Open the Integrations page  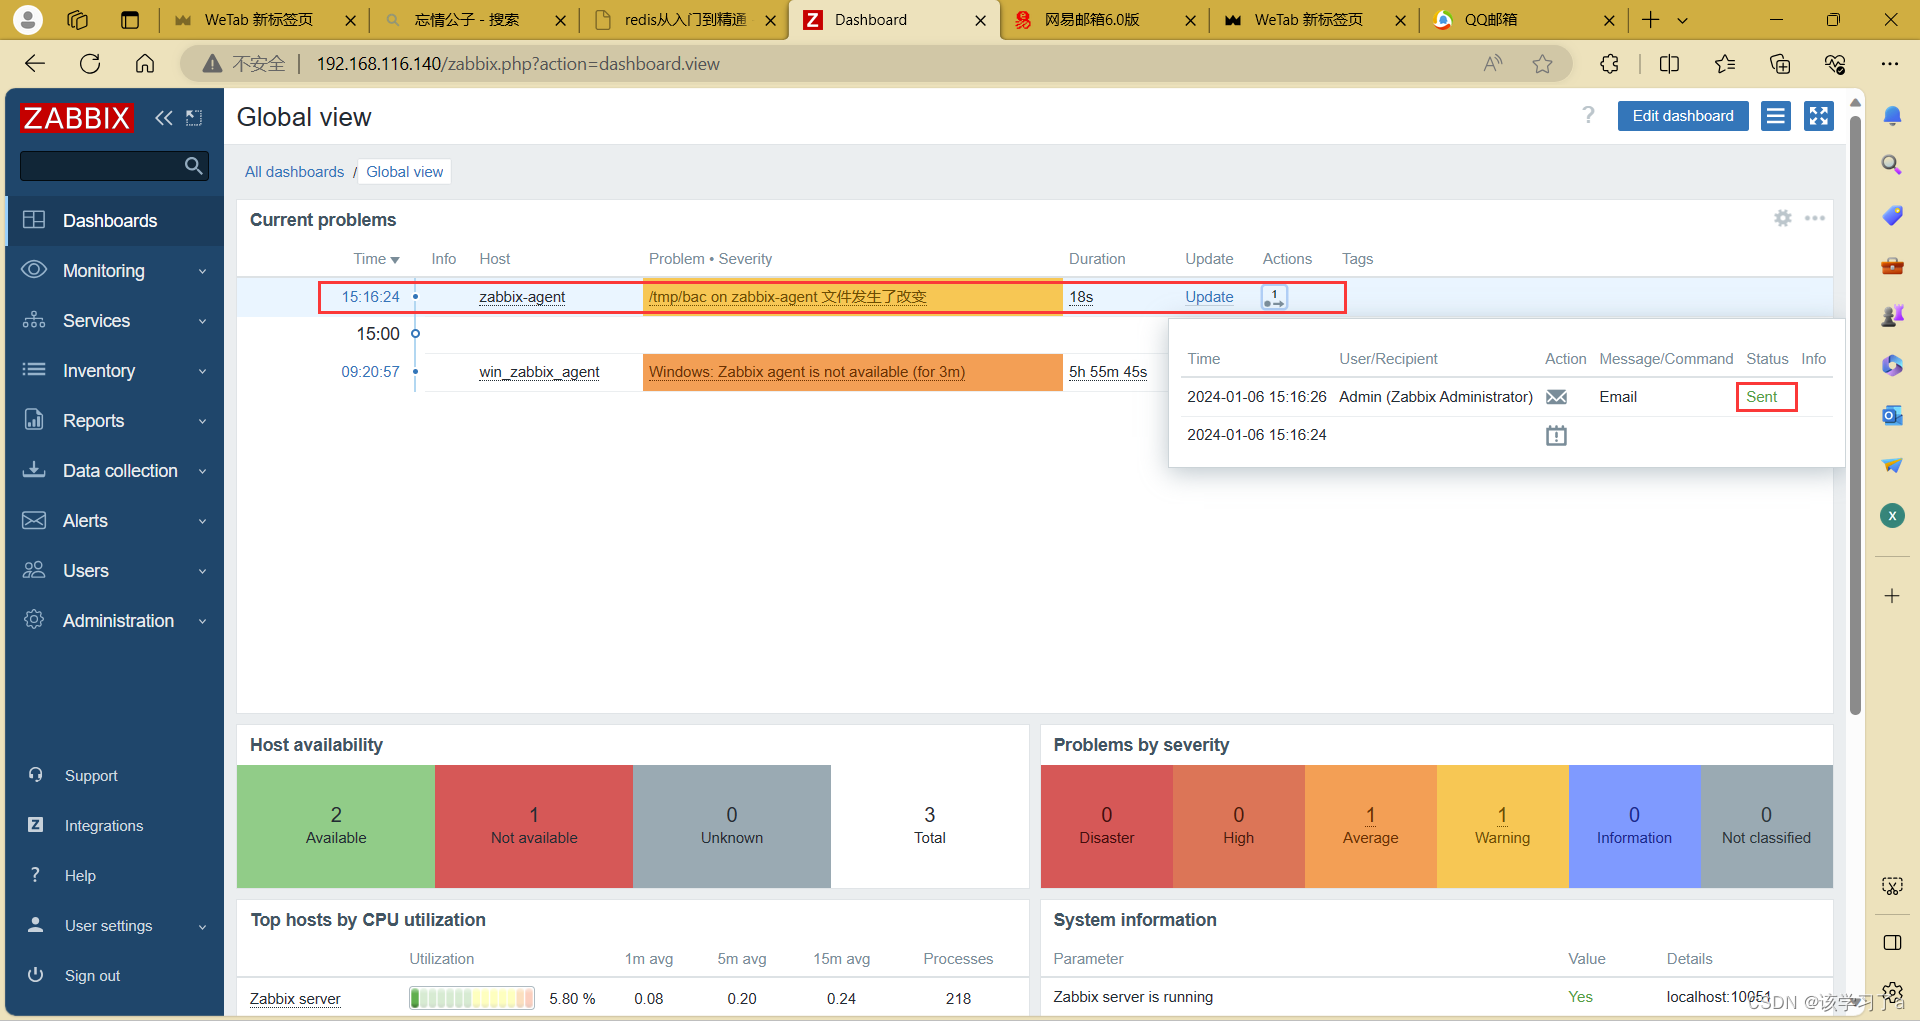(x=104, y=826)
